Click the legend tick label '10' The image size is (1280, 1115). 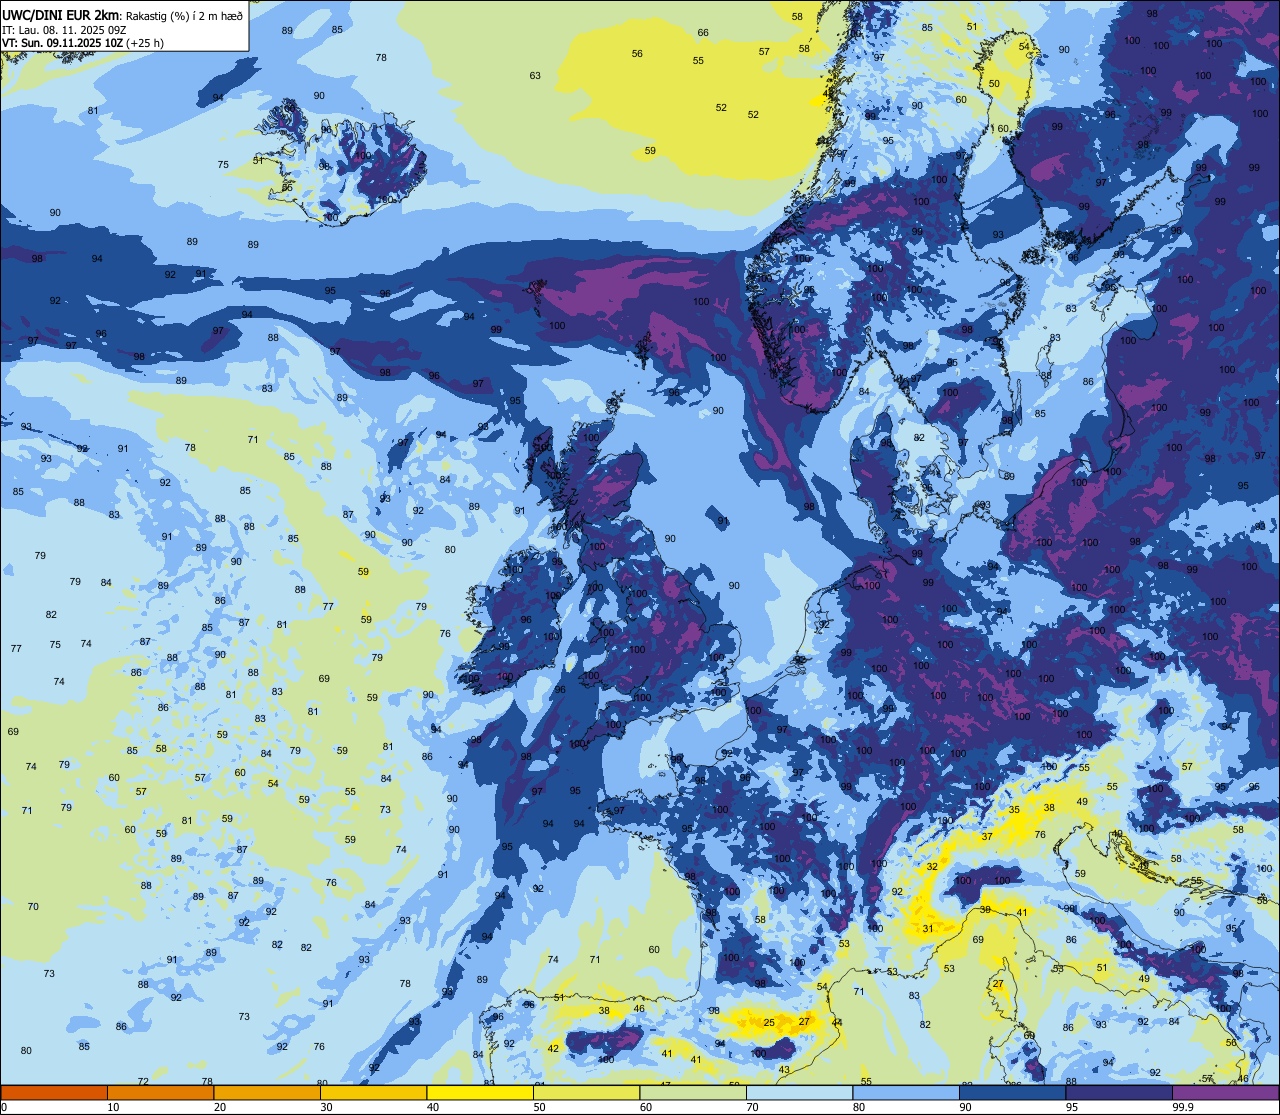tap(113, 1107)
